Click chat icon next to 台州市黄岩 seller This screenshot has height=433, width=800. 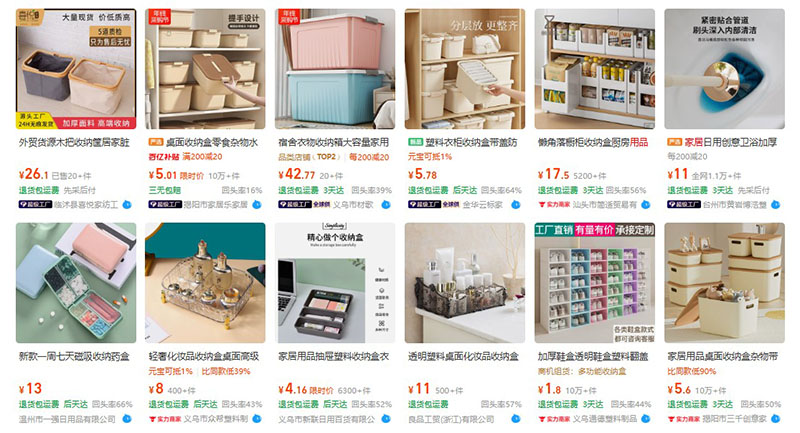(776, 205)
